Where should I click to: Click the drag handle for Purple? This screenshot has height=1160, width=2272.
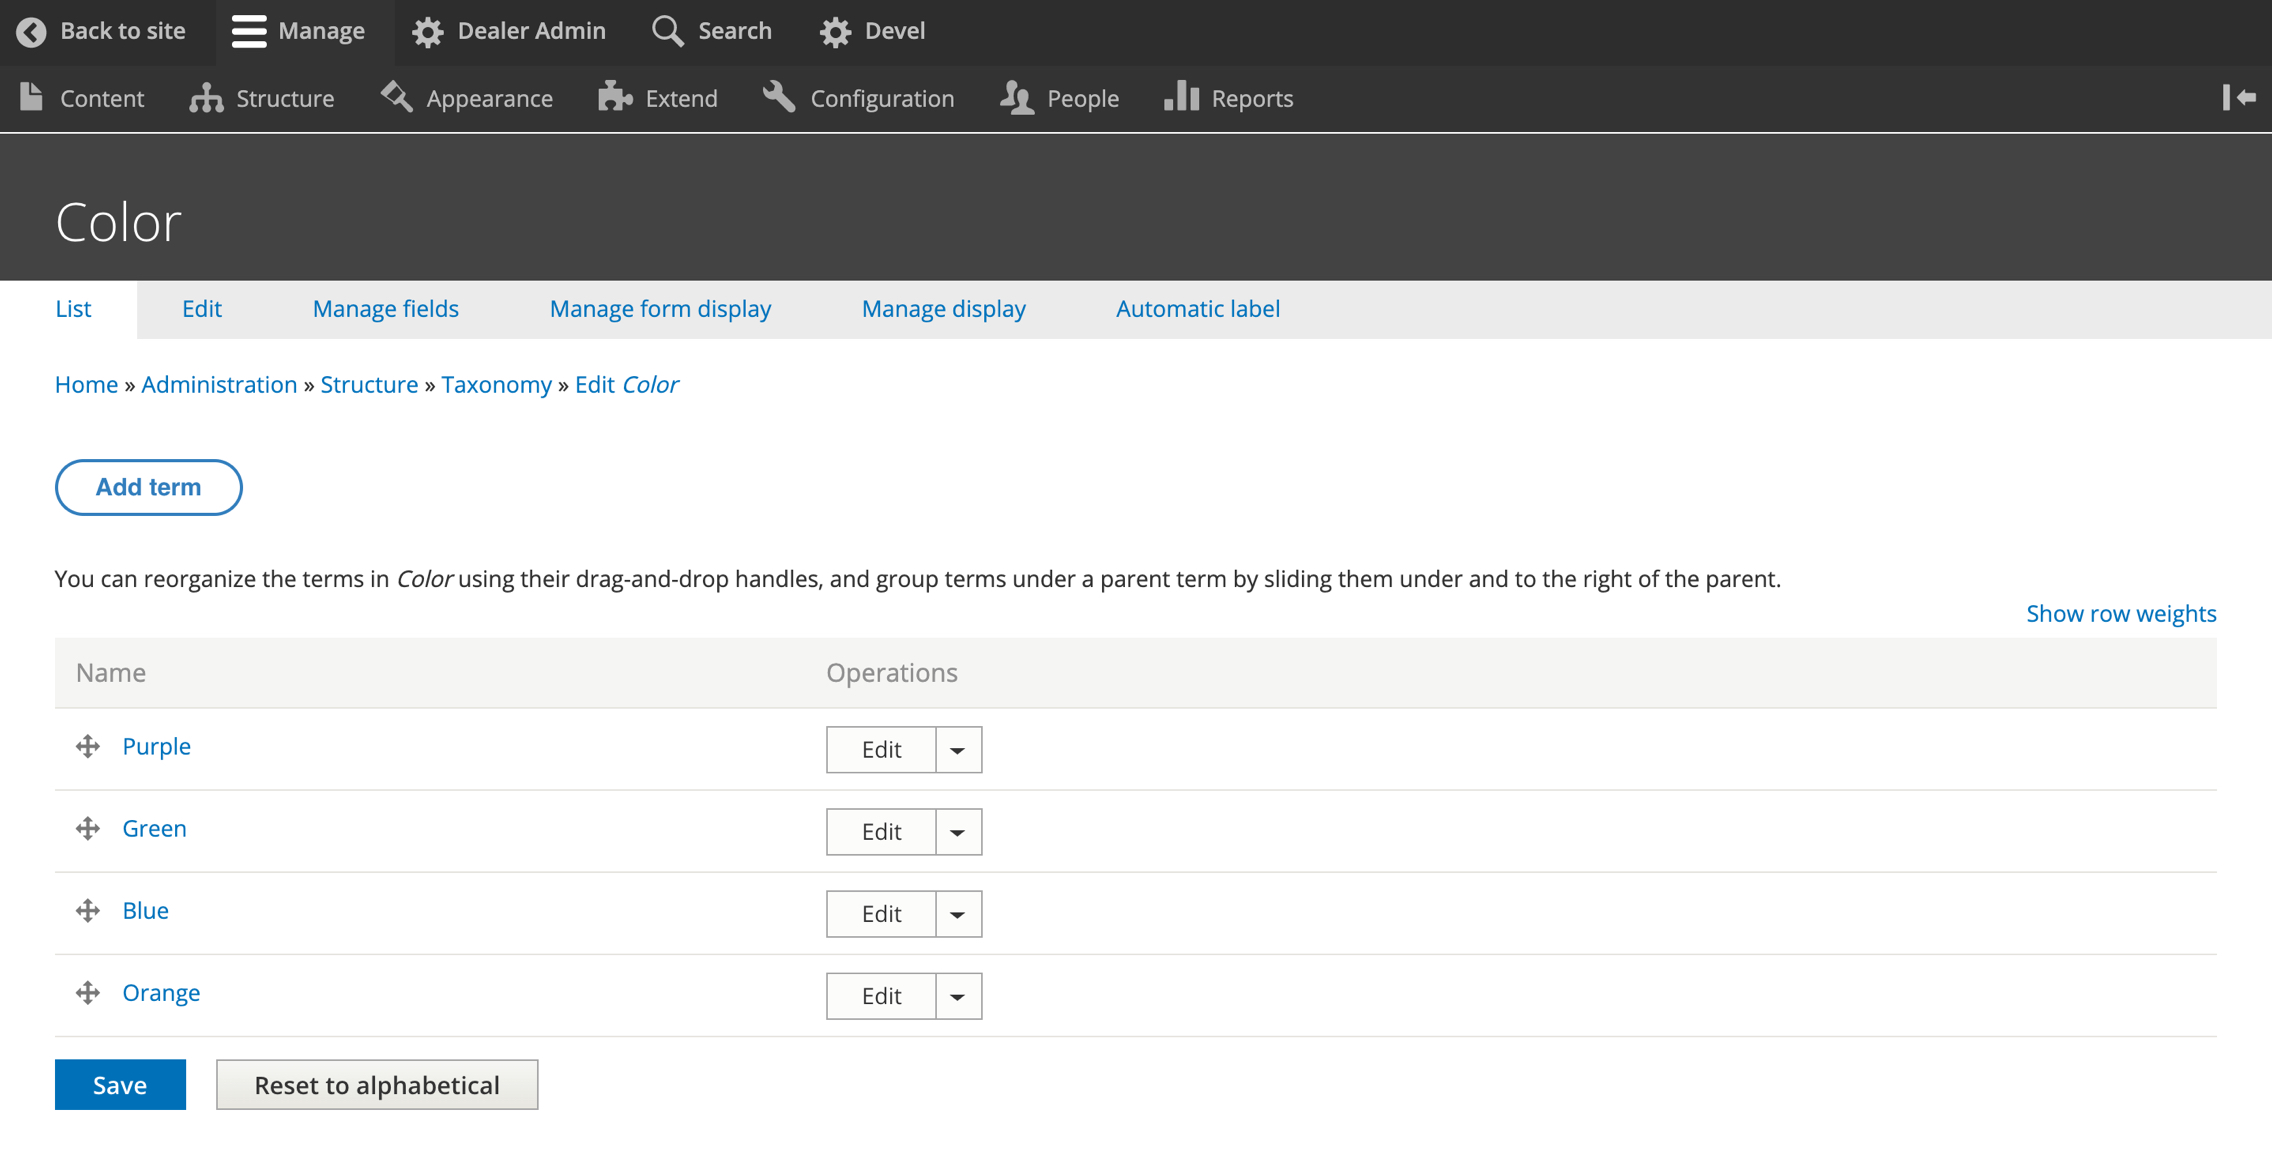(88, 746)
